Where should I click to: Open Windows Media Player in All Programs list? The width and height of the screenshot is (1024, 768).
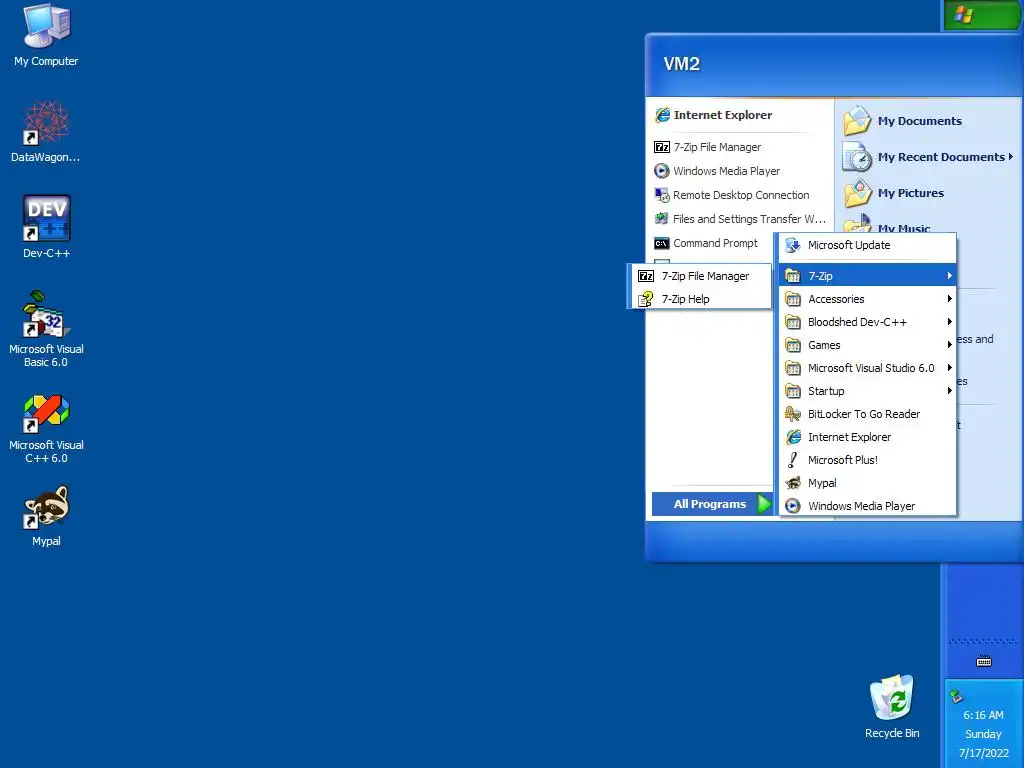[x=867, y=505]
